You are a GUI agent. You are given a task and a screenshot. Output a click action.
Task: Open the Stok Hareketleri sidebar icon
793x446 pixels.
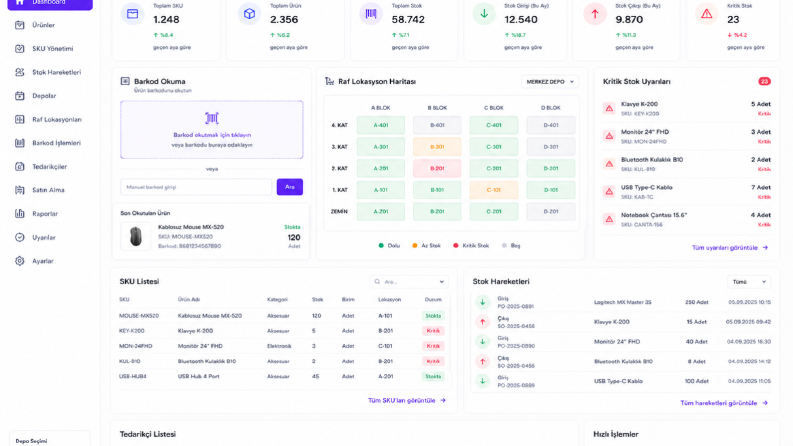coord(20,72)
